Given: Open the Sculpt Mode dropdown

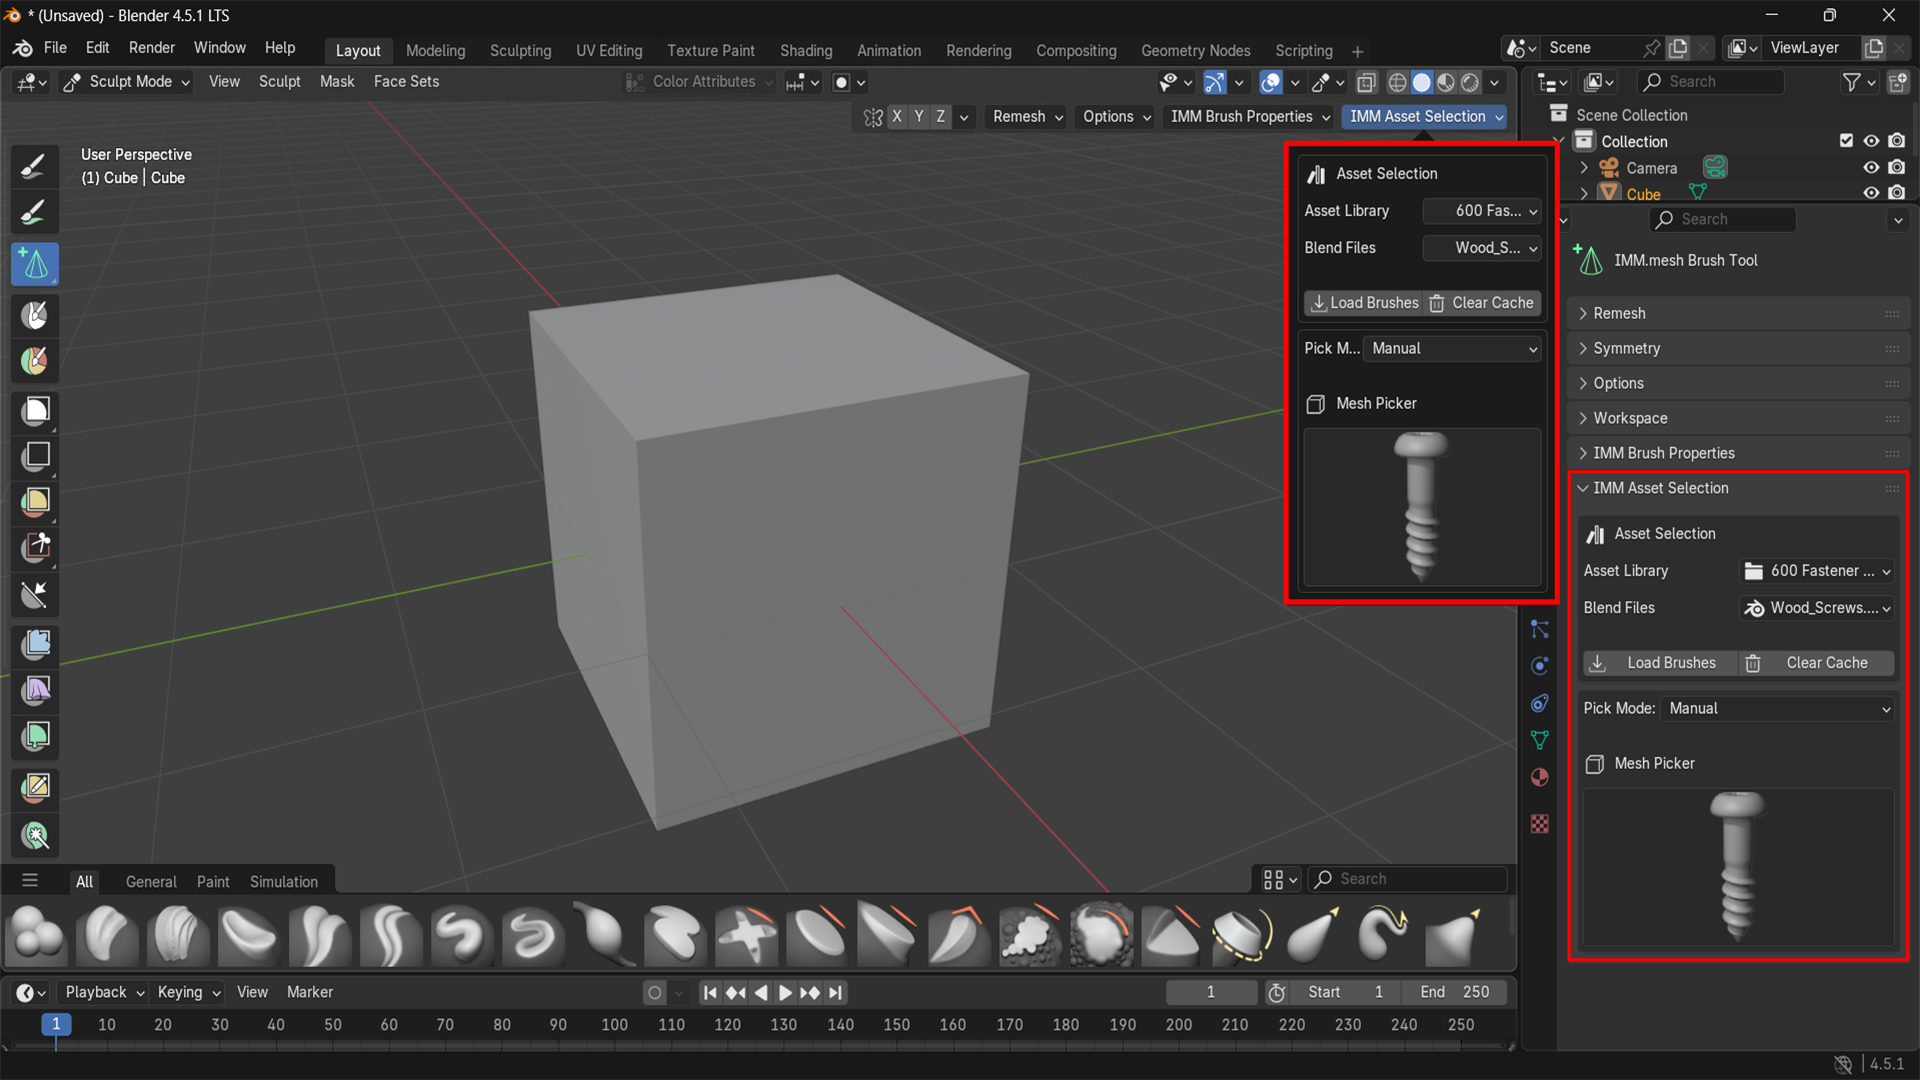Looking at the screenshot, I should pyautogui.click(x=127, y=82).
